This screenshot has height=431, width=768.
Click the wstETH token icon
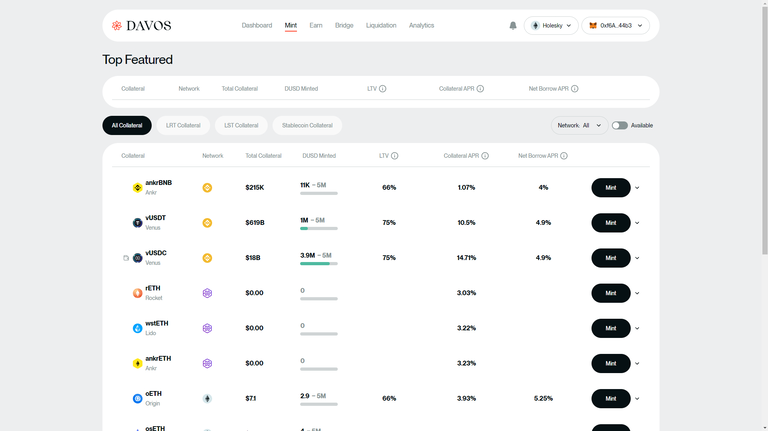click(138, 328)
